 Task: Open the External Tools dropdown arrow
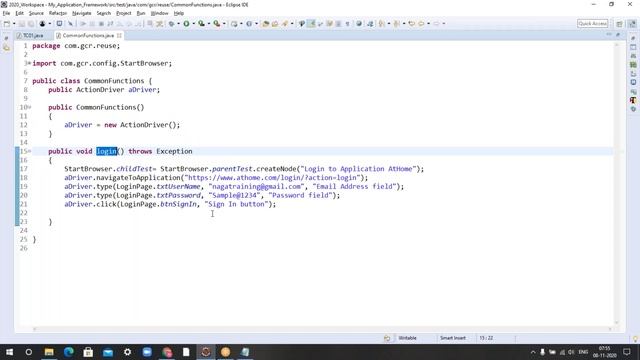tap(224, 24)
